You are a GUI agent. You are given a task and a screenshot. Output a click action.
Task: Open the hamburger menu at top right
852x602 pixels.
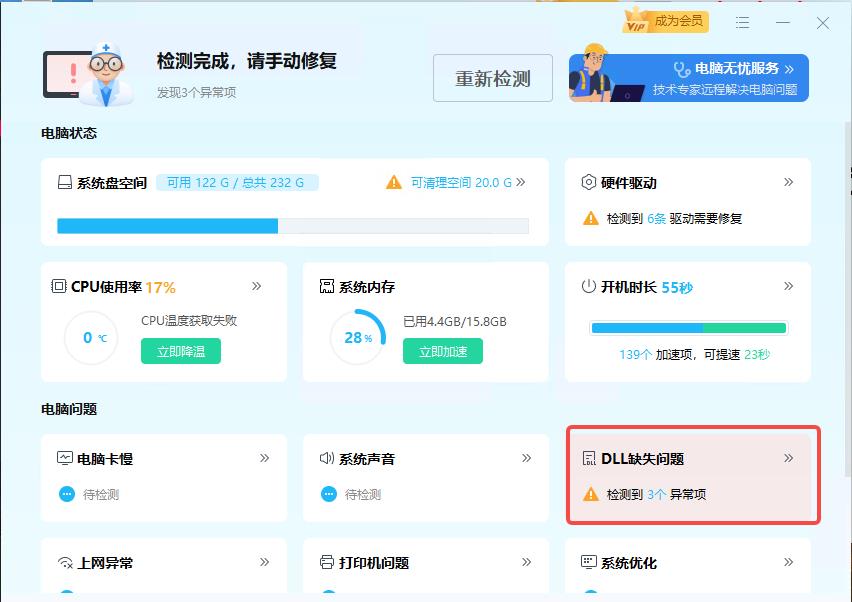742,21
